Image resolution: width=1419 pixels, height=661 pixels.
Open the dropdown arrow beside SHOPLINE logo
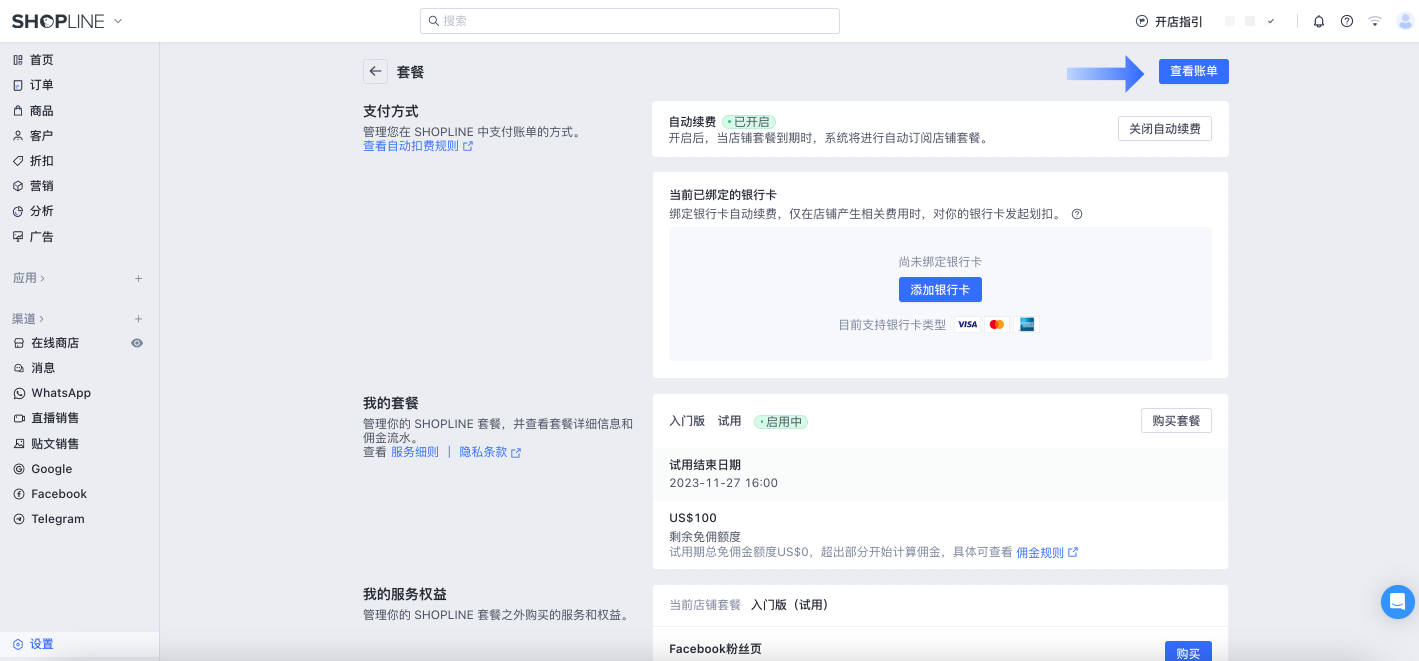coord(118,21)
